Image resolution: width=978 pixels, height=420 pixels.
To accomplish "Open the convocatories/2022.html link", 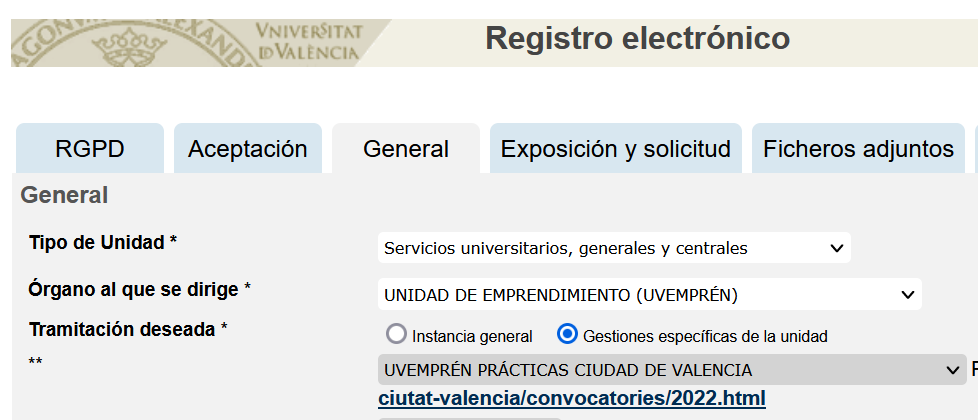I will click(572, 398).
